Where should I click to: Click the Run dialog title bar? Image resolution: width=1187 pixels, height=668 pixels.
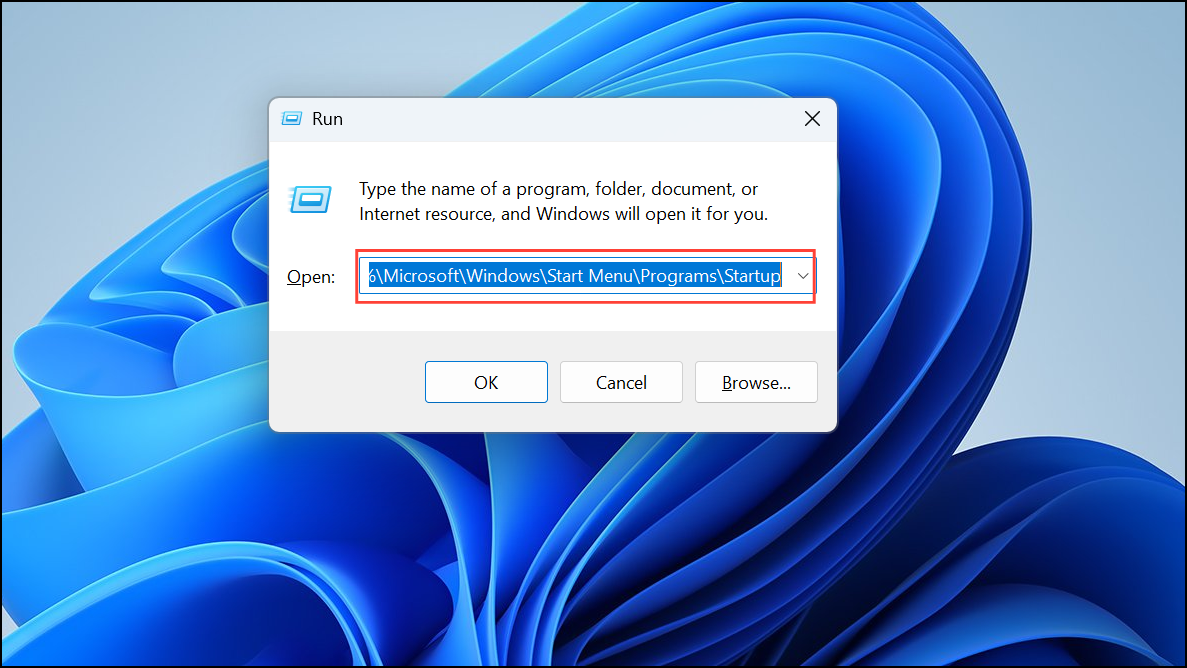550,118
